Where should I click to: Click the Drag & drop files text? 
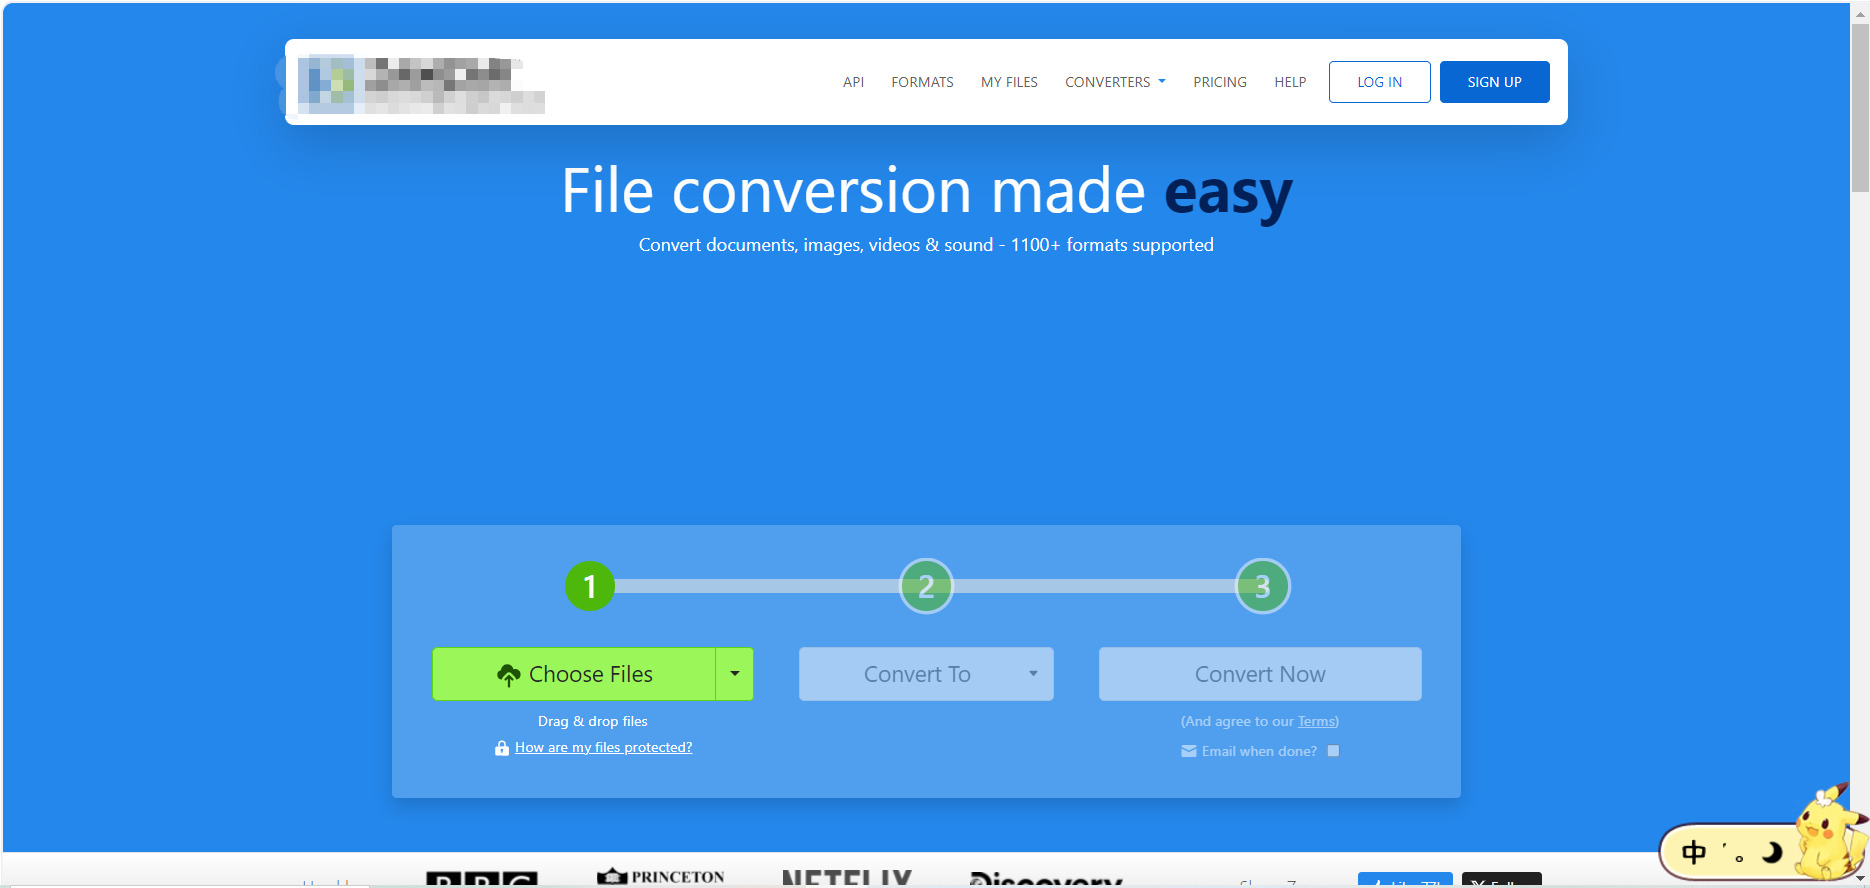pos(593,721)
